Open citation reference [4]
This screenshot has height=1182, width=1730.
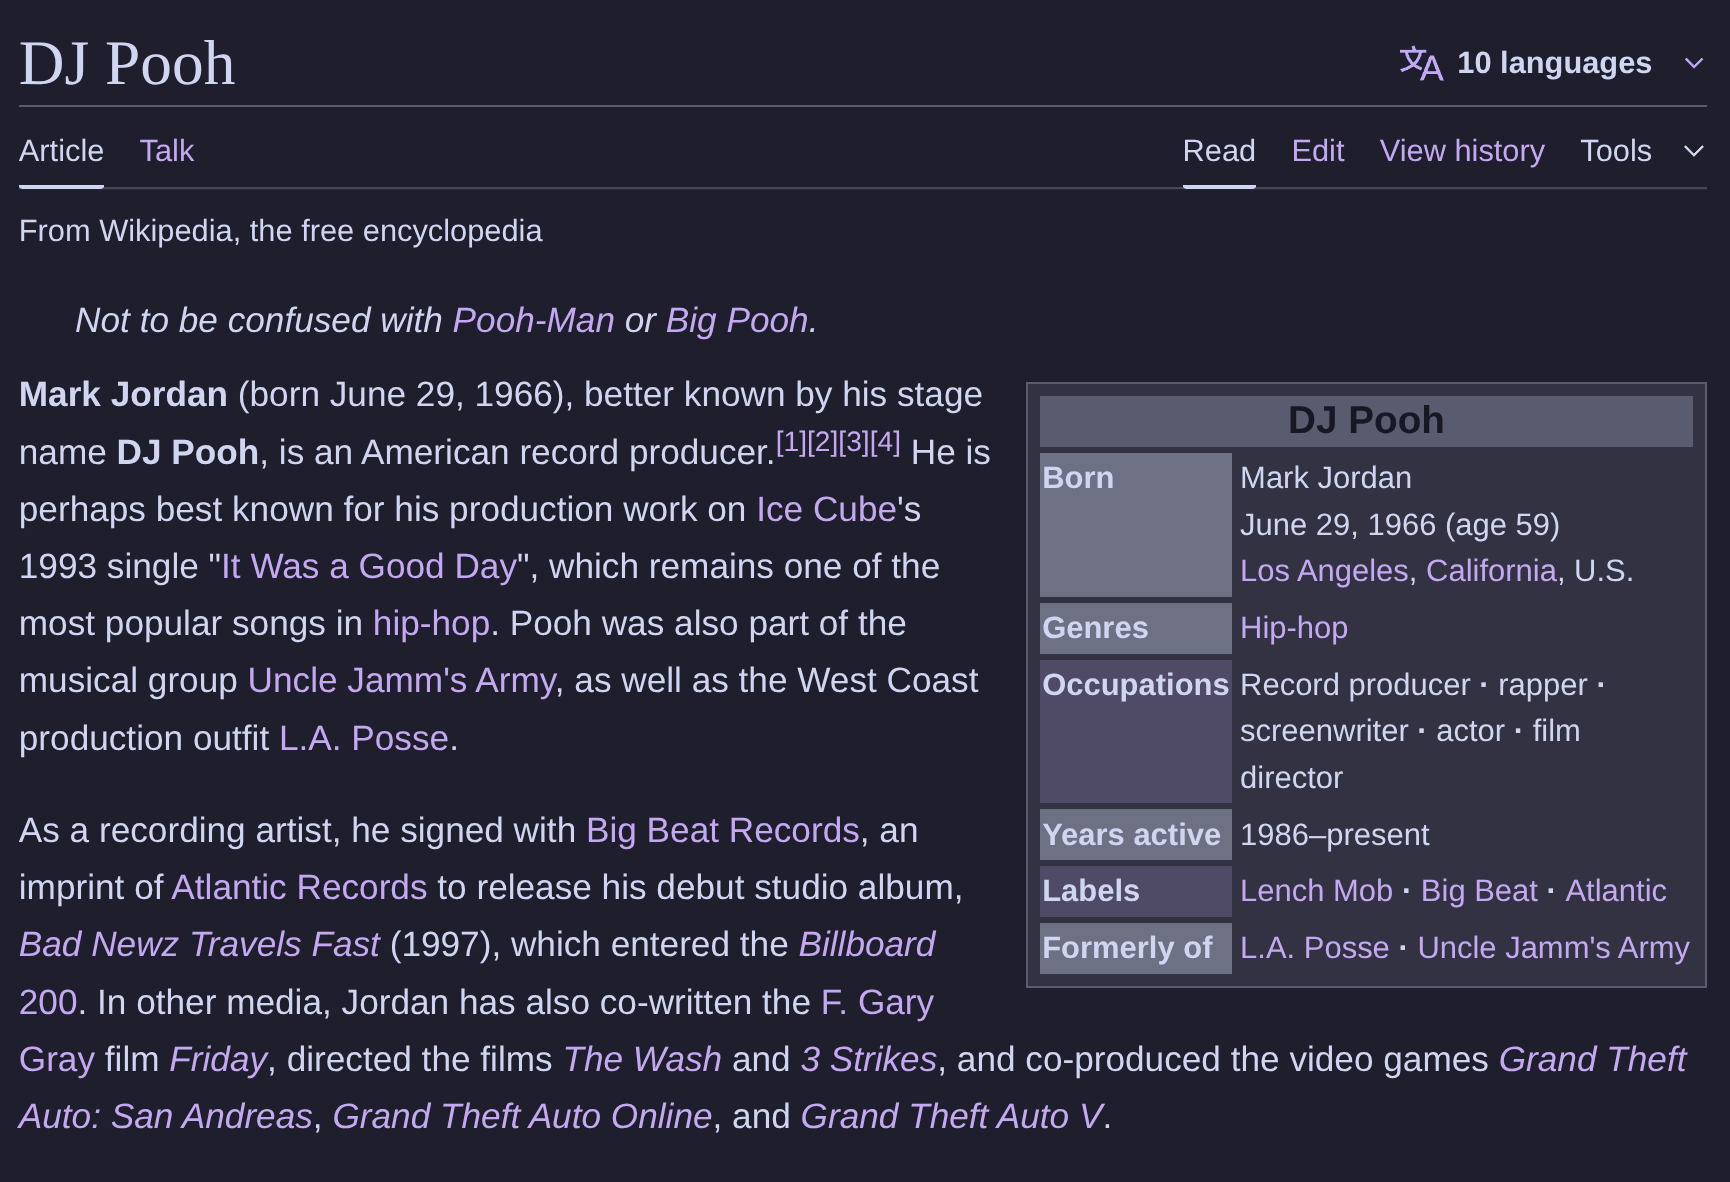(x=886, y=443)
